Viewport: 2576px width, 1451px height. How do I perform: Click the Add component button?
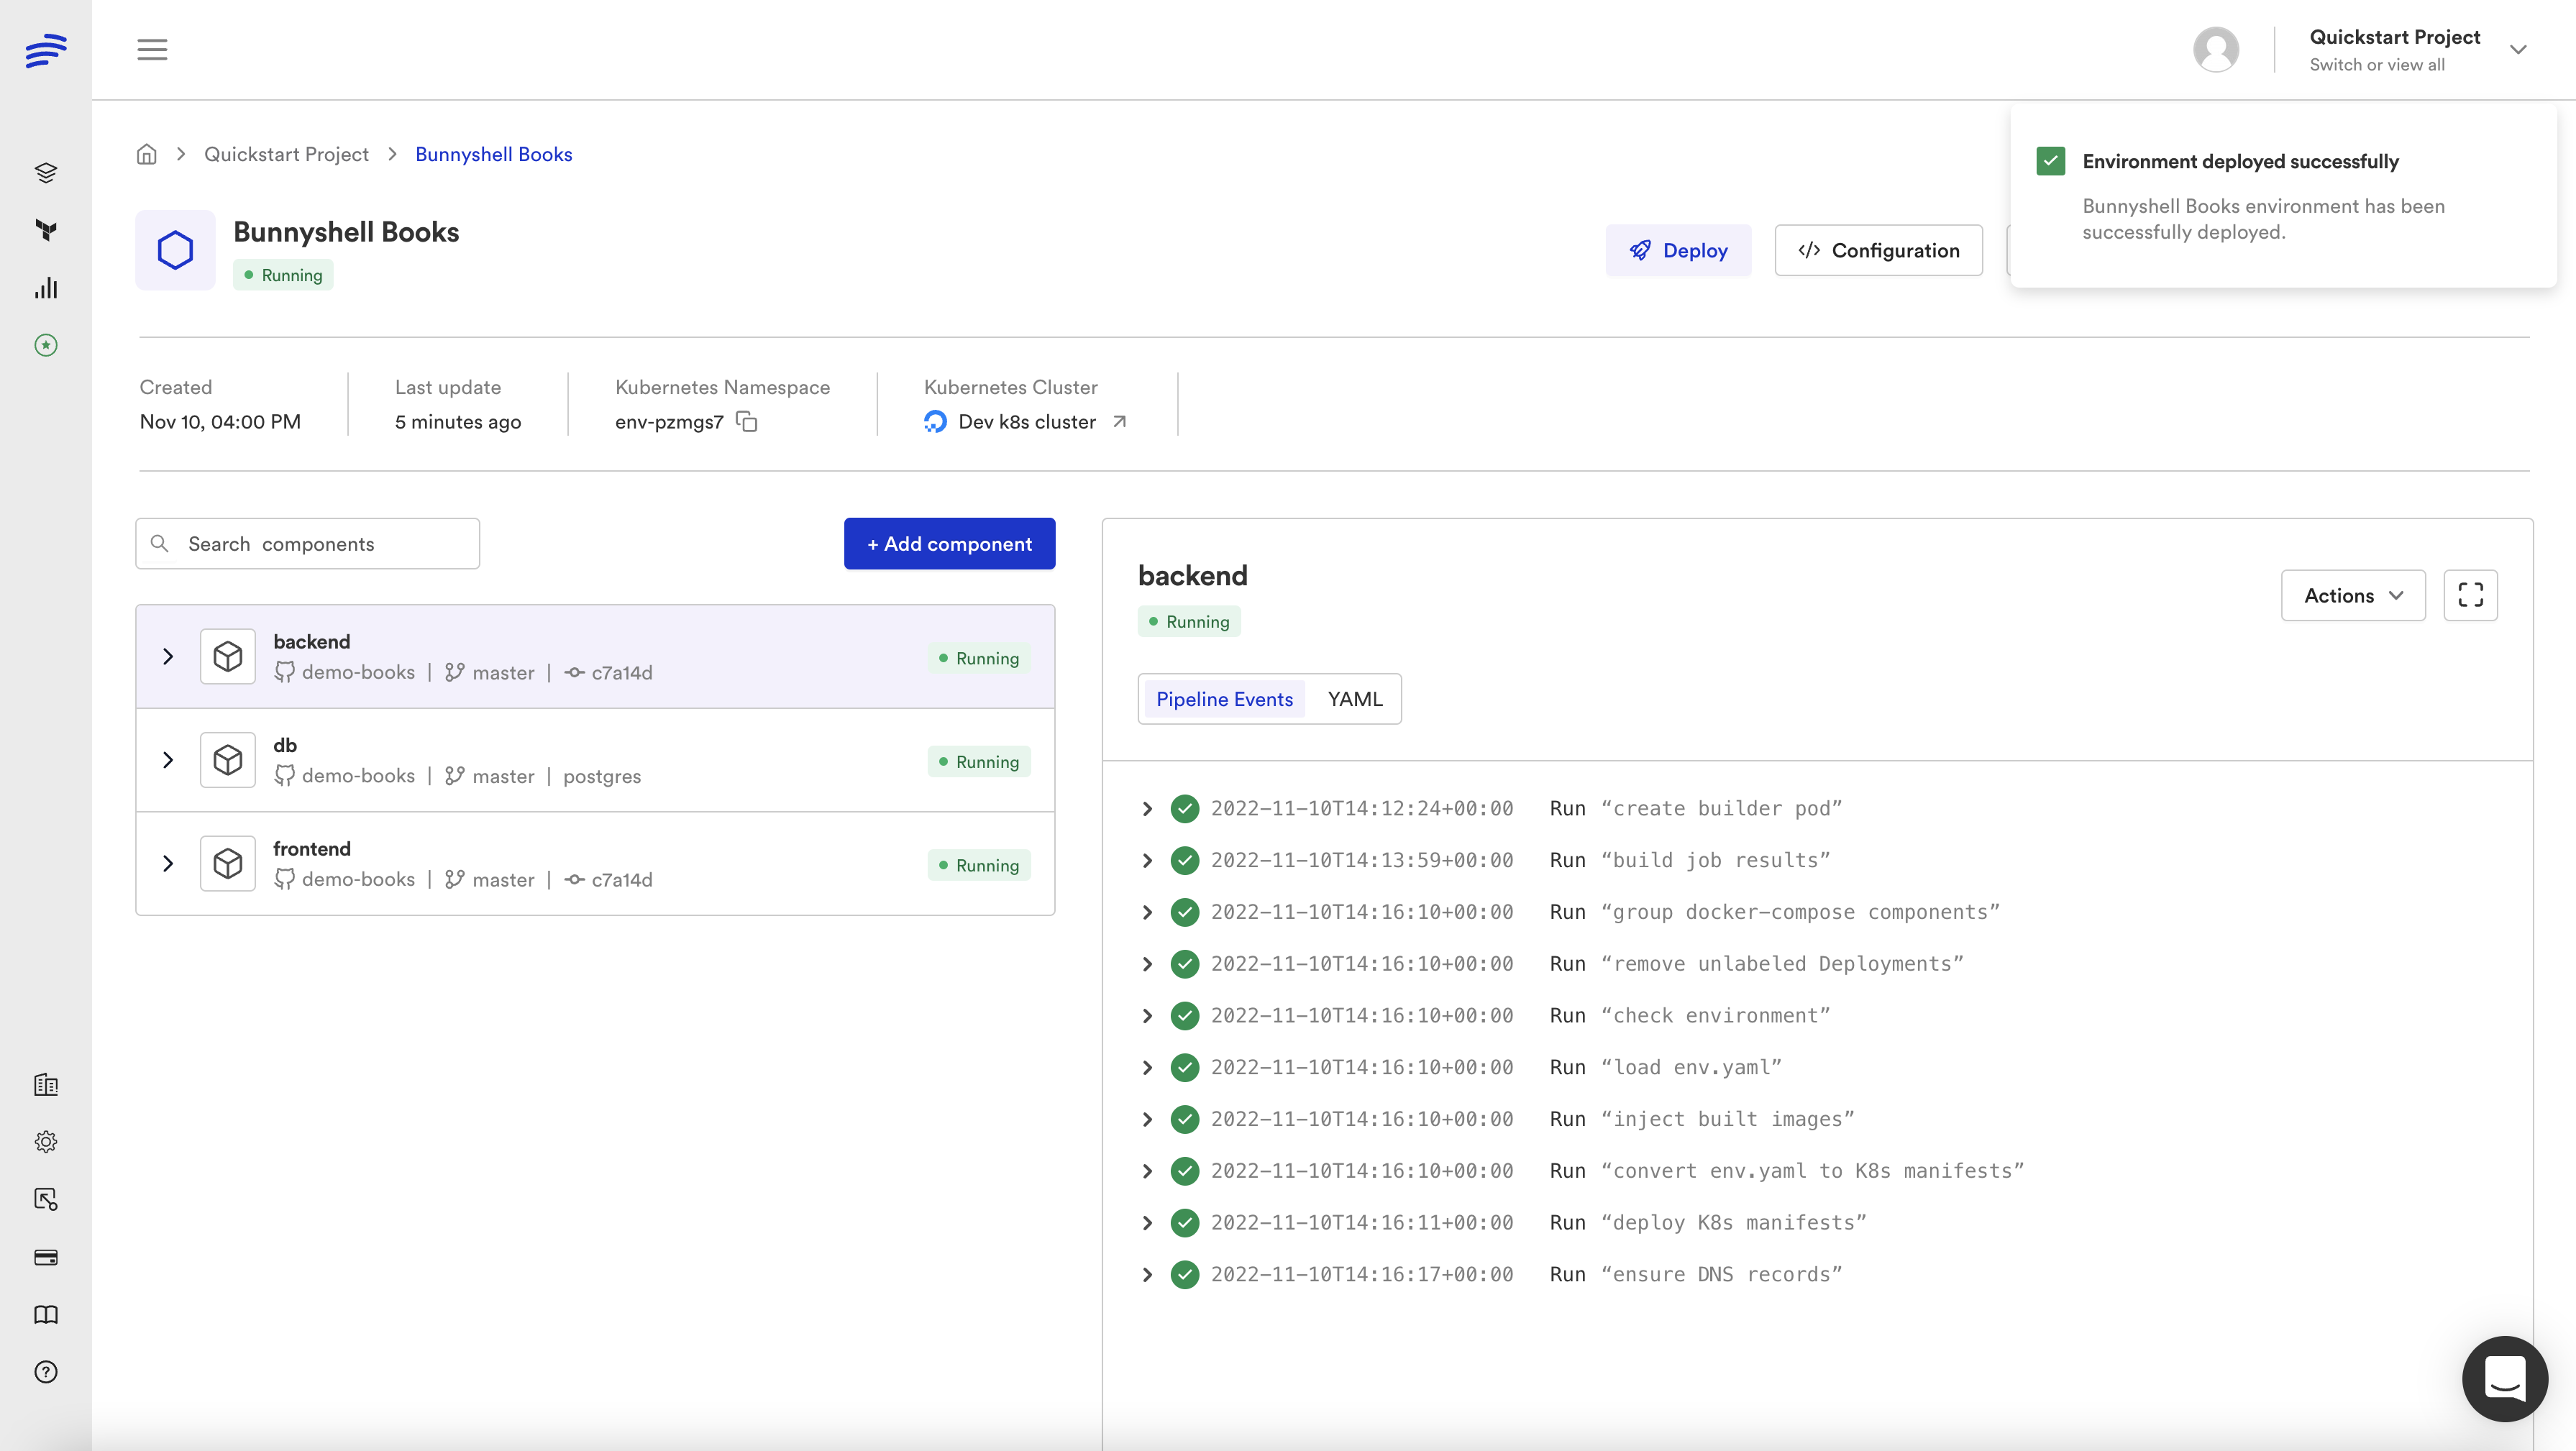949,543
